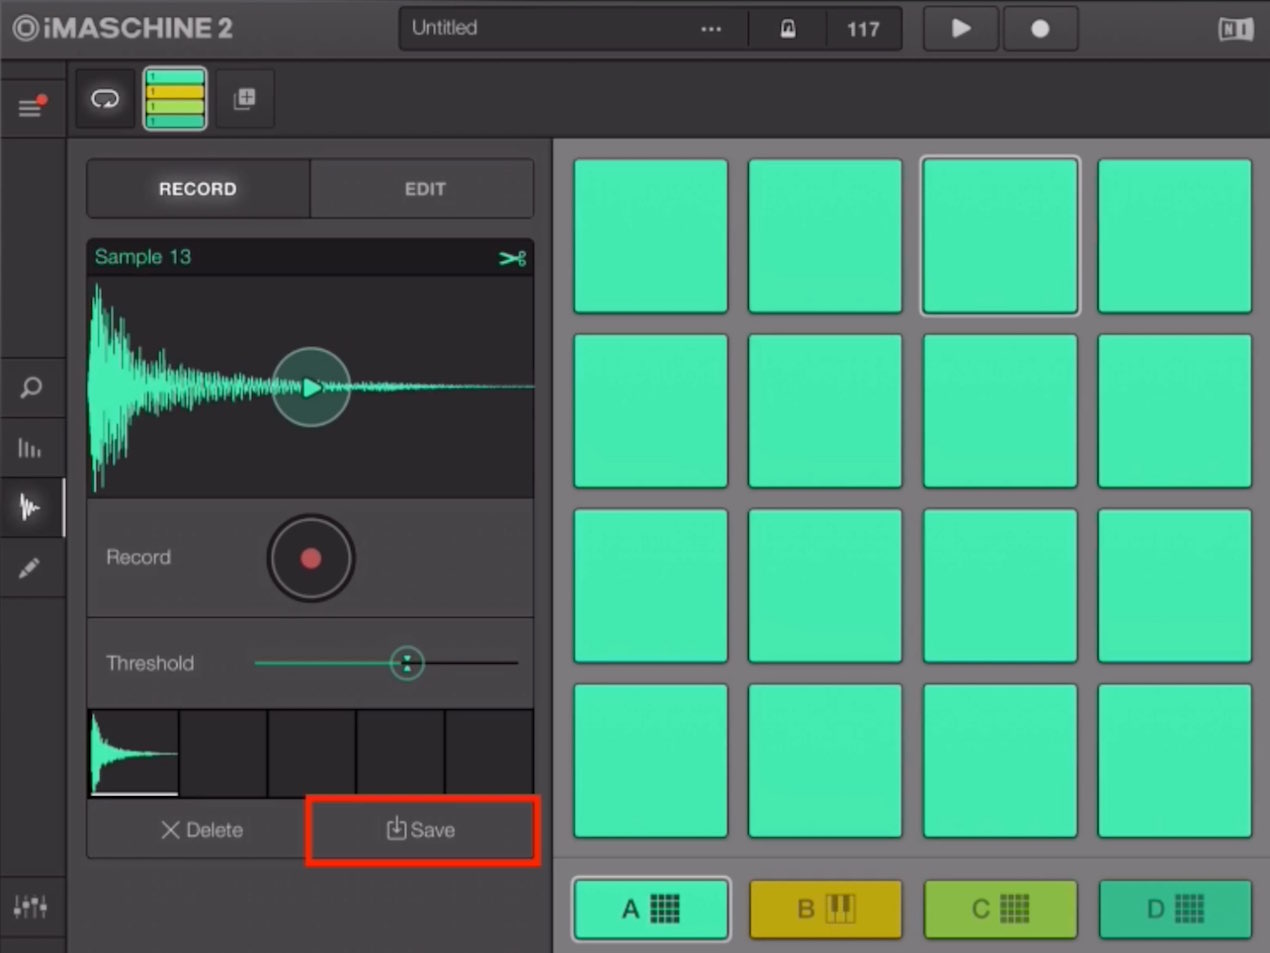Open project options with three dots
Image resolution: width=1270 pixels, height=953 pixels.
coord(711,29)
